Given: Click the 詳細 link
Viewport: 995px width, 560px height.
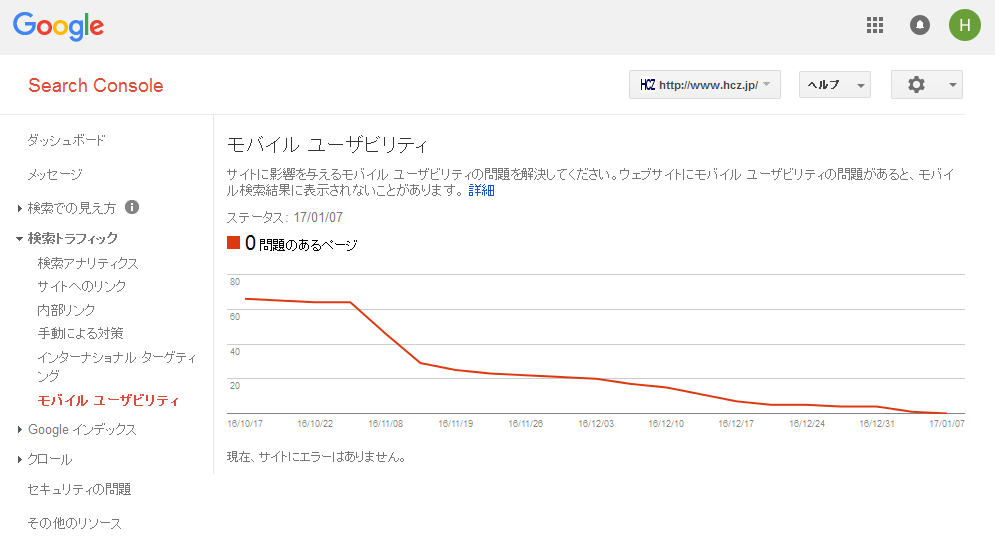Looking at the screenshot, I should (x=481, y=190).
